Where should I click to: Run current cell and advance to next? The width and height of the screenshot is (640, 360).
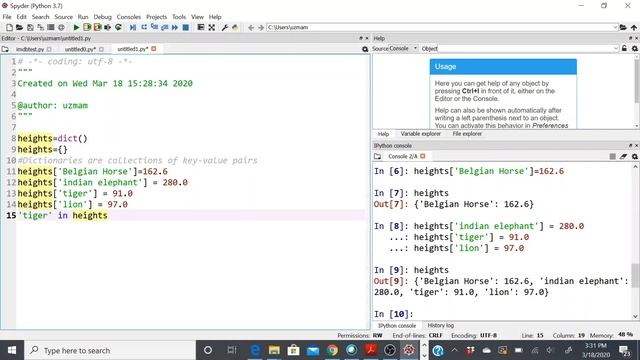tap(97, 27)
